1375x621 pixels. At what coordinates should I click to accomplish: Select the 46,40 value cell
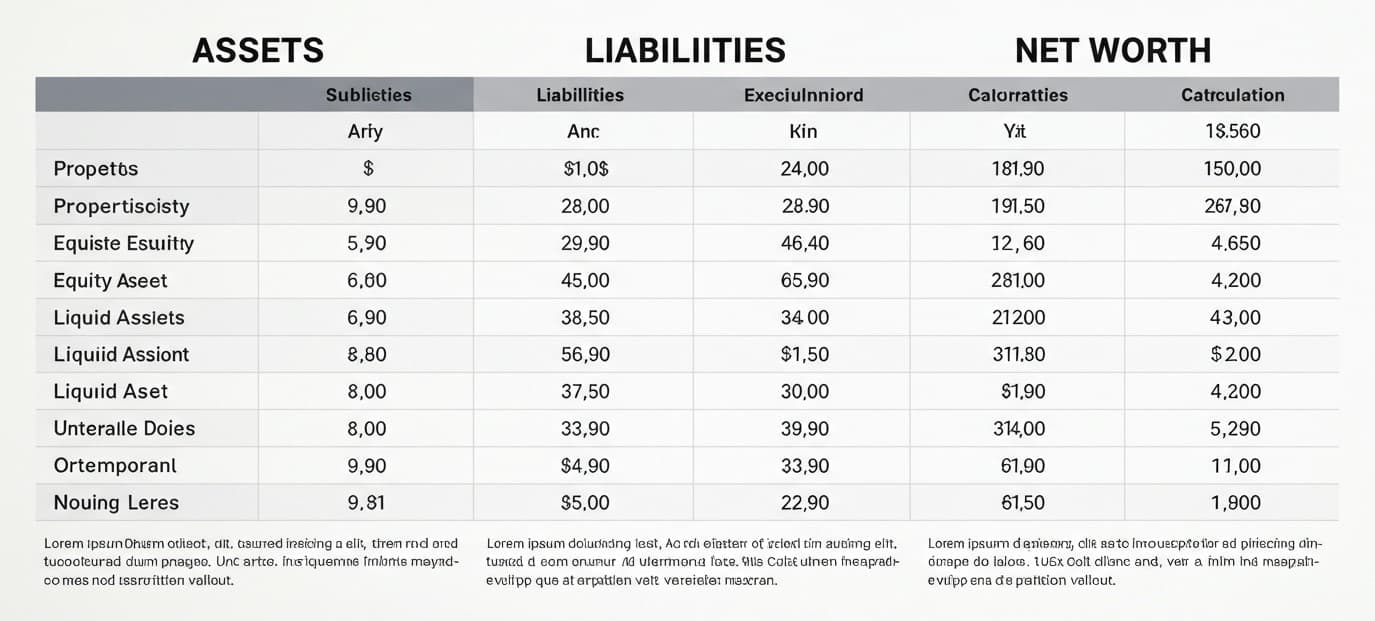[x=804, y=243]
